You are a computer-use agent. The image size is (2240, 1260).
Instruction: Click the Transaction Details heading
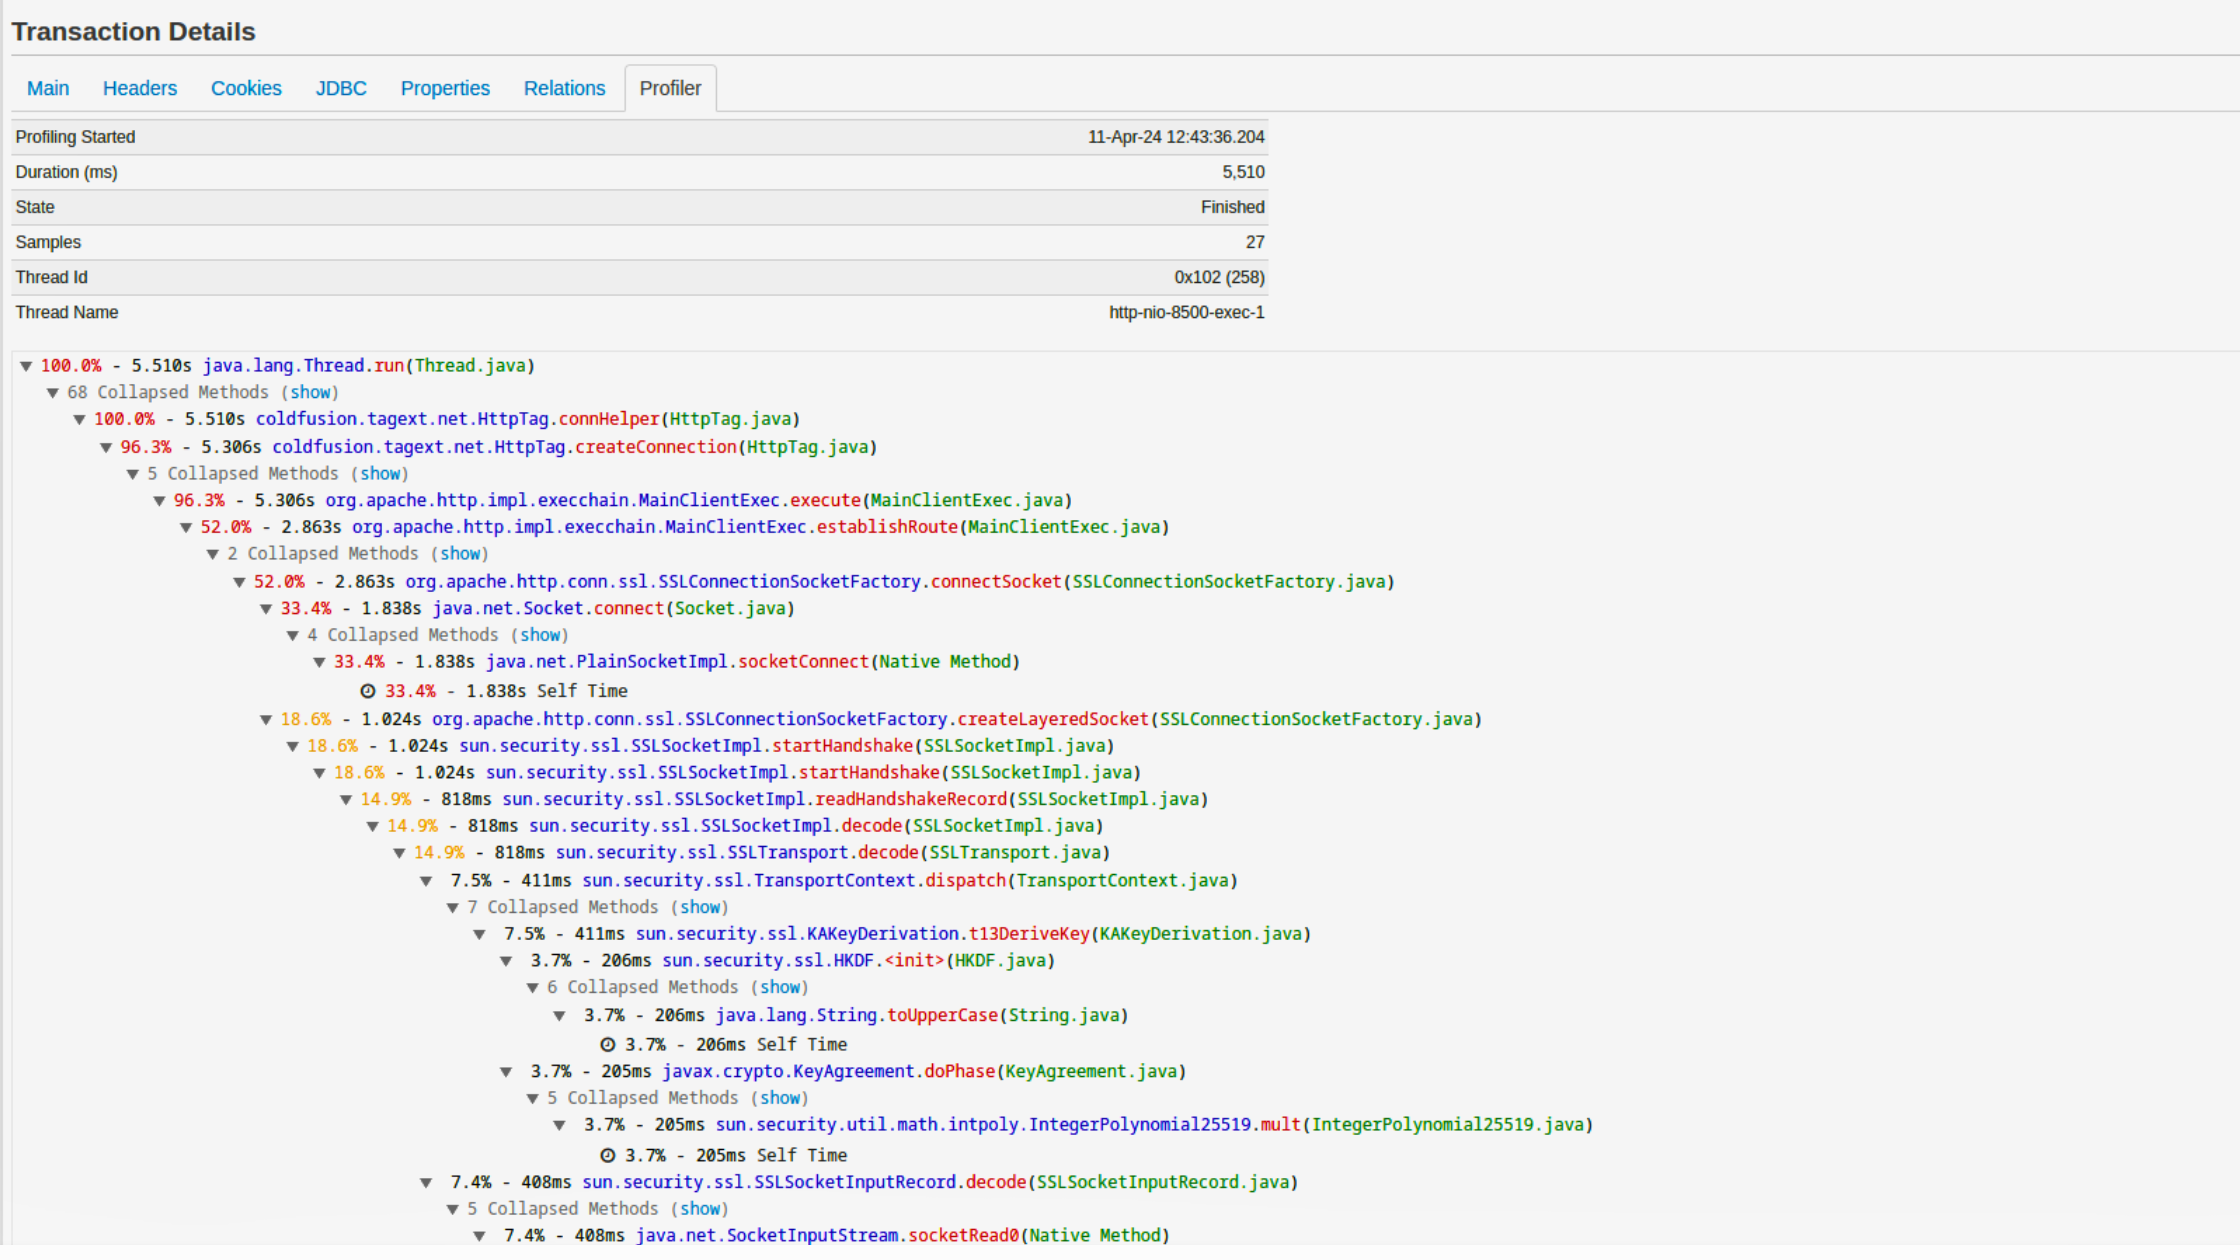point(133,32)
